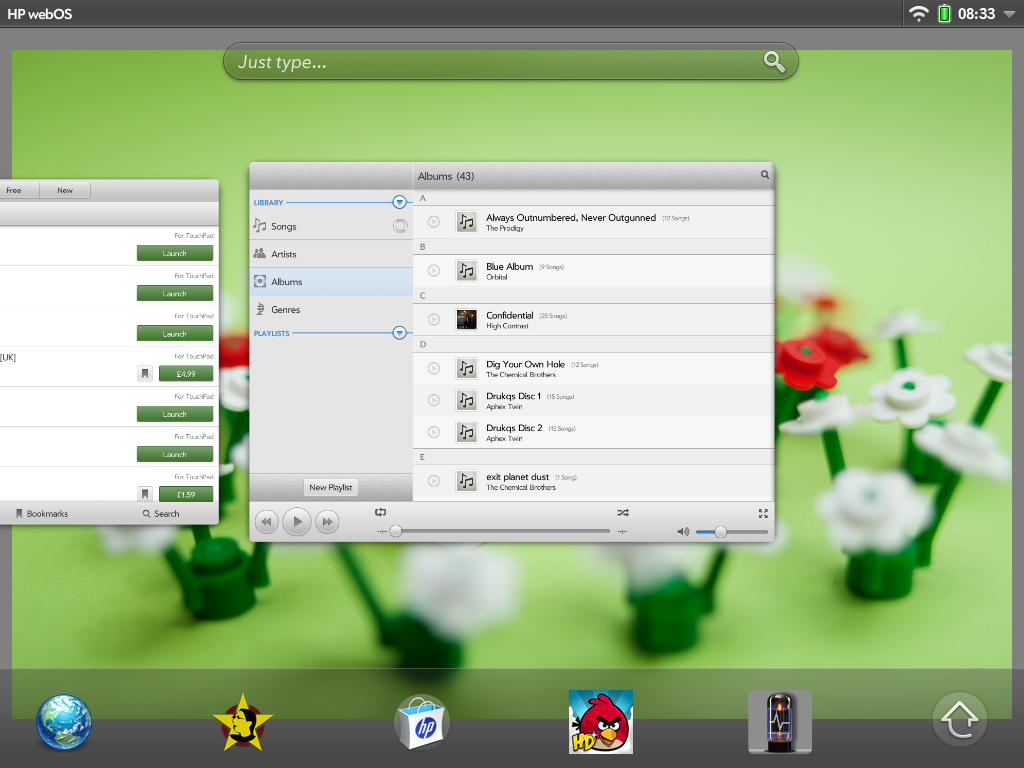Select the 'Drukqs Disc 2' title

(x=514, y=428)
